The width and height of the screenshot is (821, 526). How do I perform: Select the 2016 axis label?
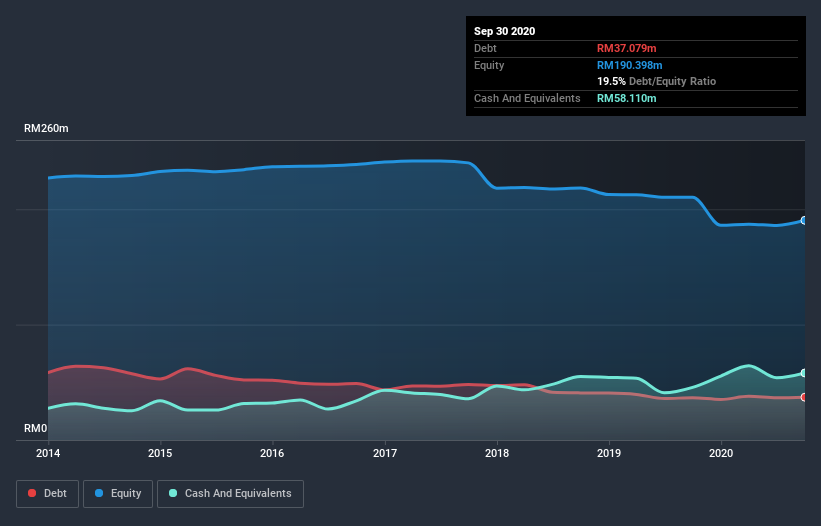(272, 453)
